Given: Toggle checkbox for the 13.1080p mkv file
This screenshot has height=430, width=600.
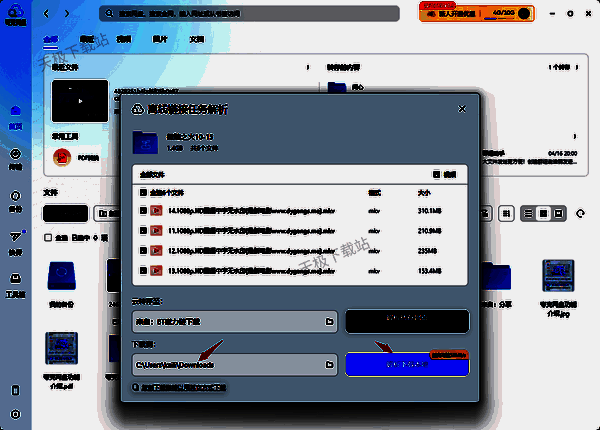Looking at the screenshot, I should point(144,268).
